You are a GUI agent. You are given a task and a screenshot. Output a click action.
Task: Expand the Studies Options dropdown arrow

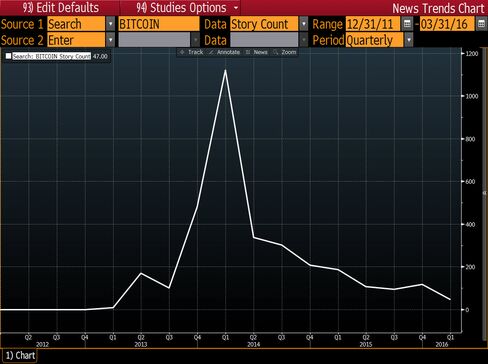click(x=236, y=8)
